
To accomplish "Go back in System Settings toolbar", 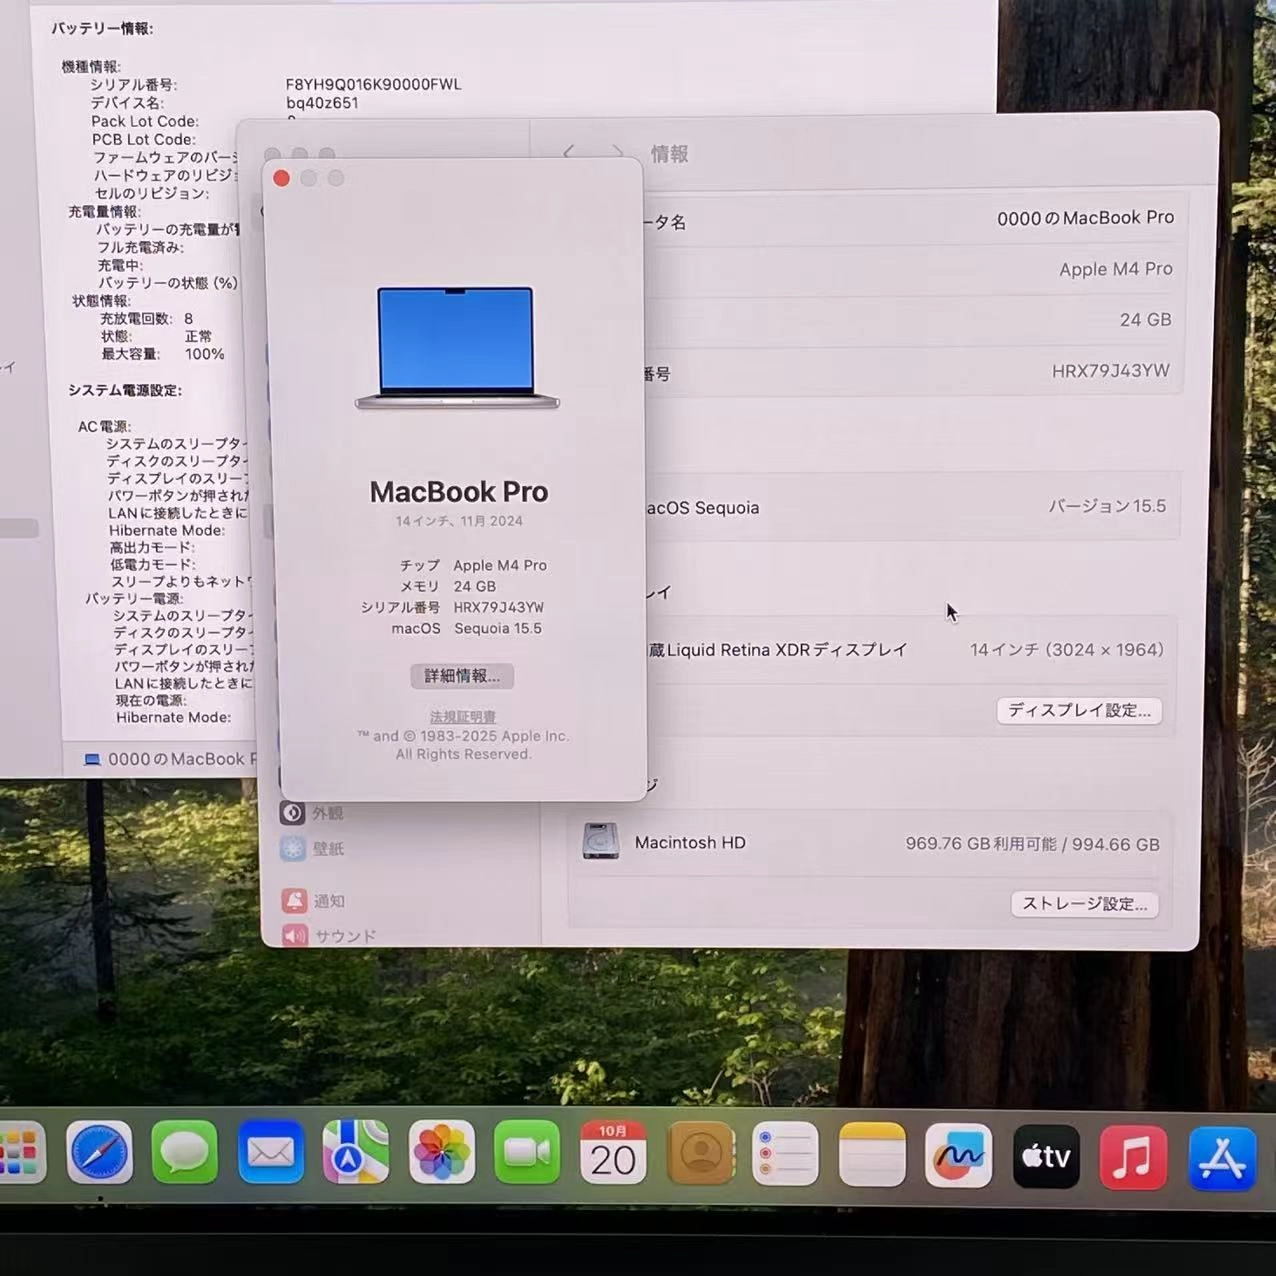I will pos(569,153).
